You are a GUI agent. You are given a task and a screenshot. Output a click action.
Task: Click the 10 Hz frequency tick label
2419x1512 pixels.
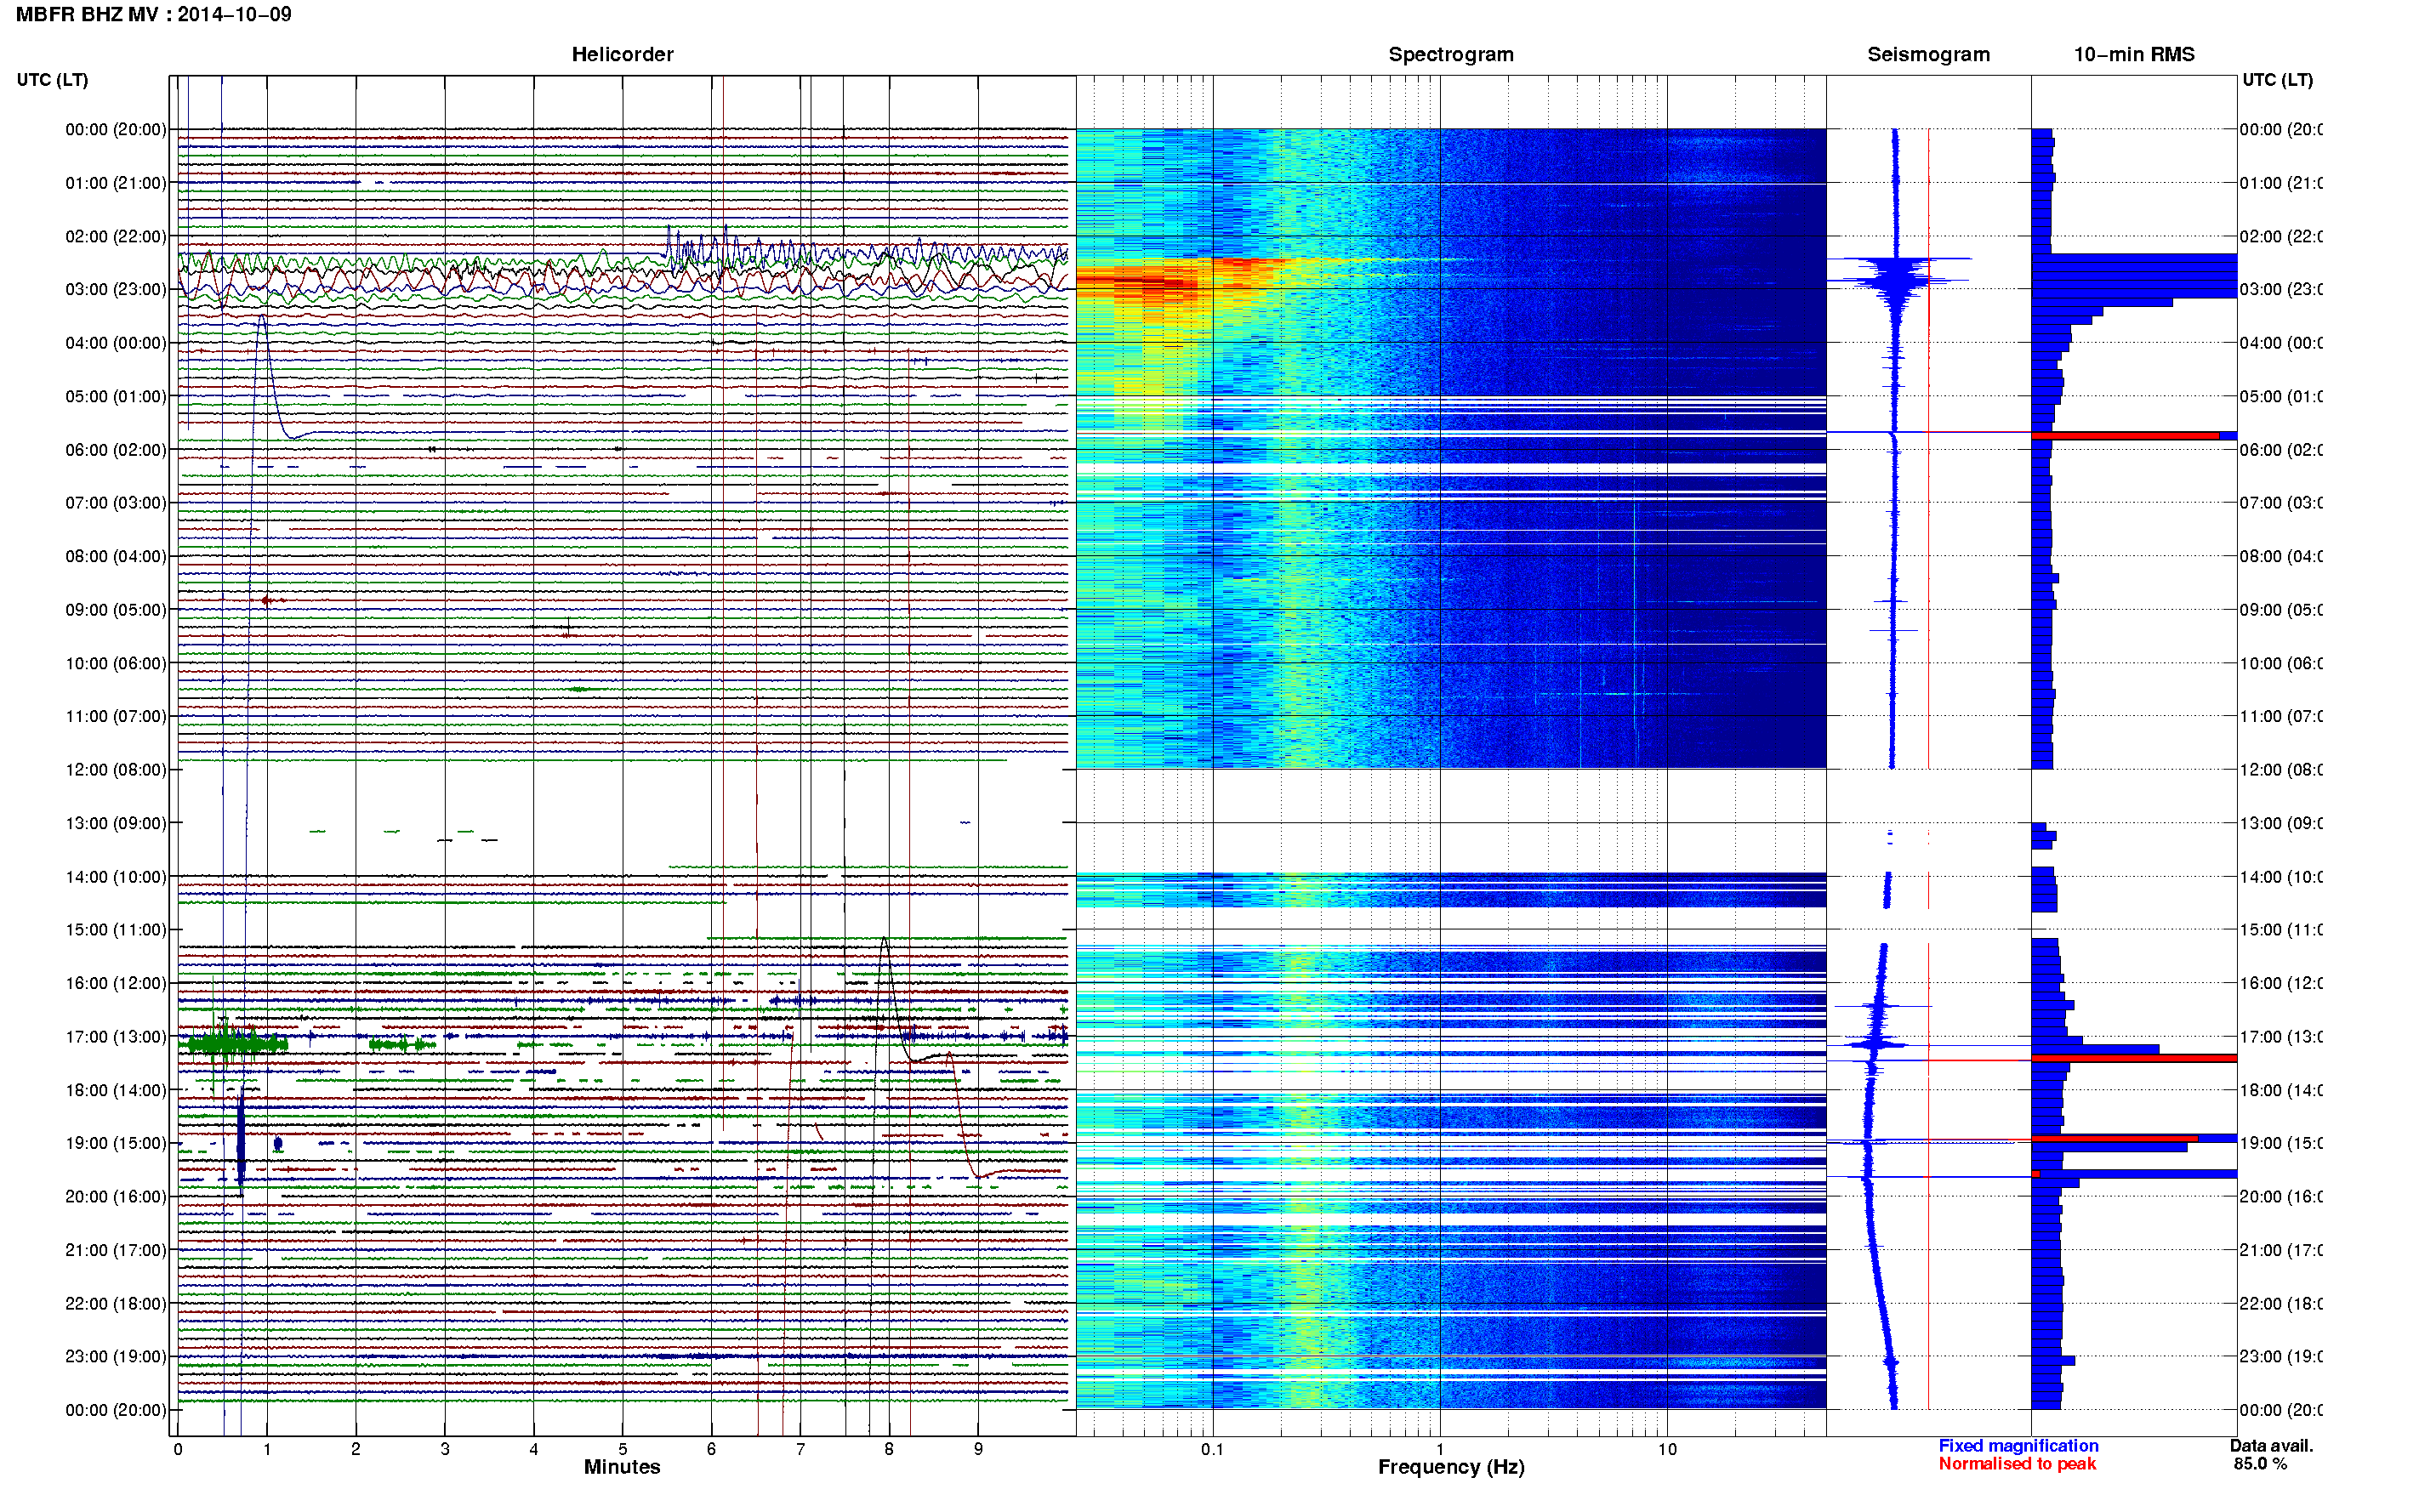point(1667,1449)
